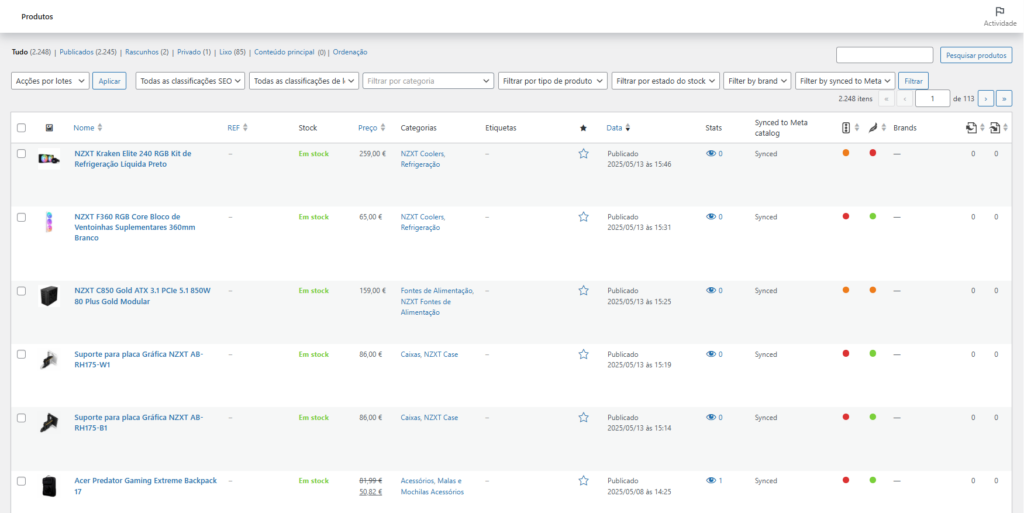
Task: Click the featured star column header
Action: click(583, 128)
